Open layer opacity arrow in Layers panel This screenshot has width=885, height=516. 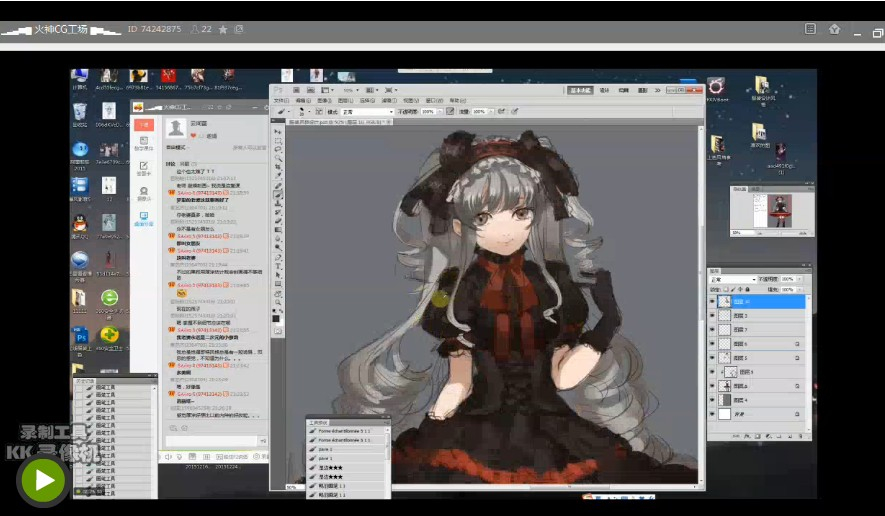coord(800,279)
